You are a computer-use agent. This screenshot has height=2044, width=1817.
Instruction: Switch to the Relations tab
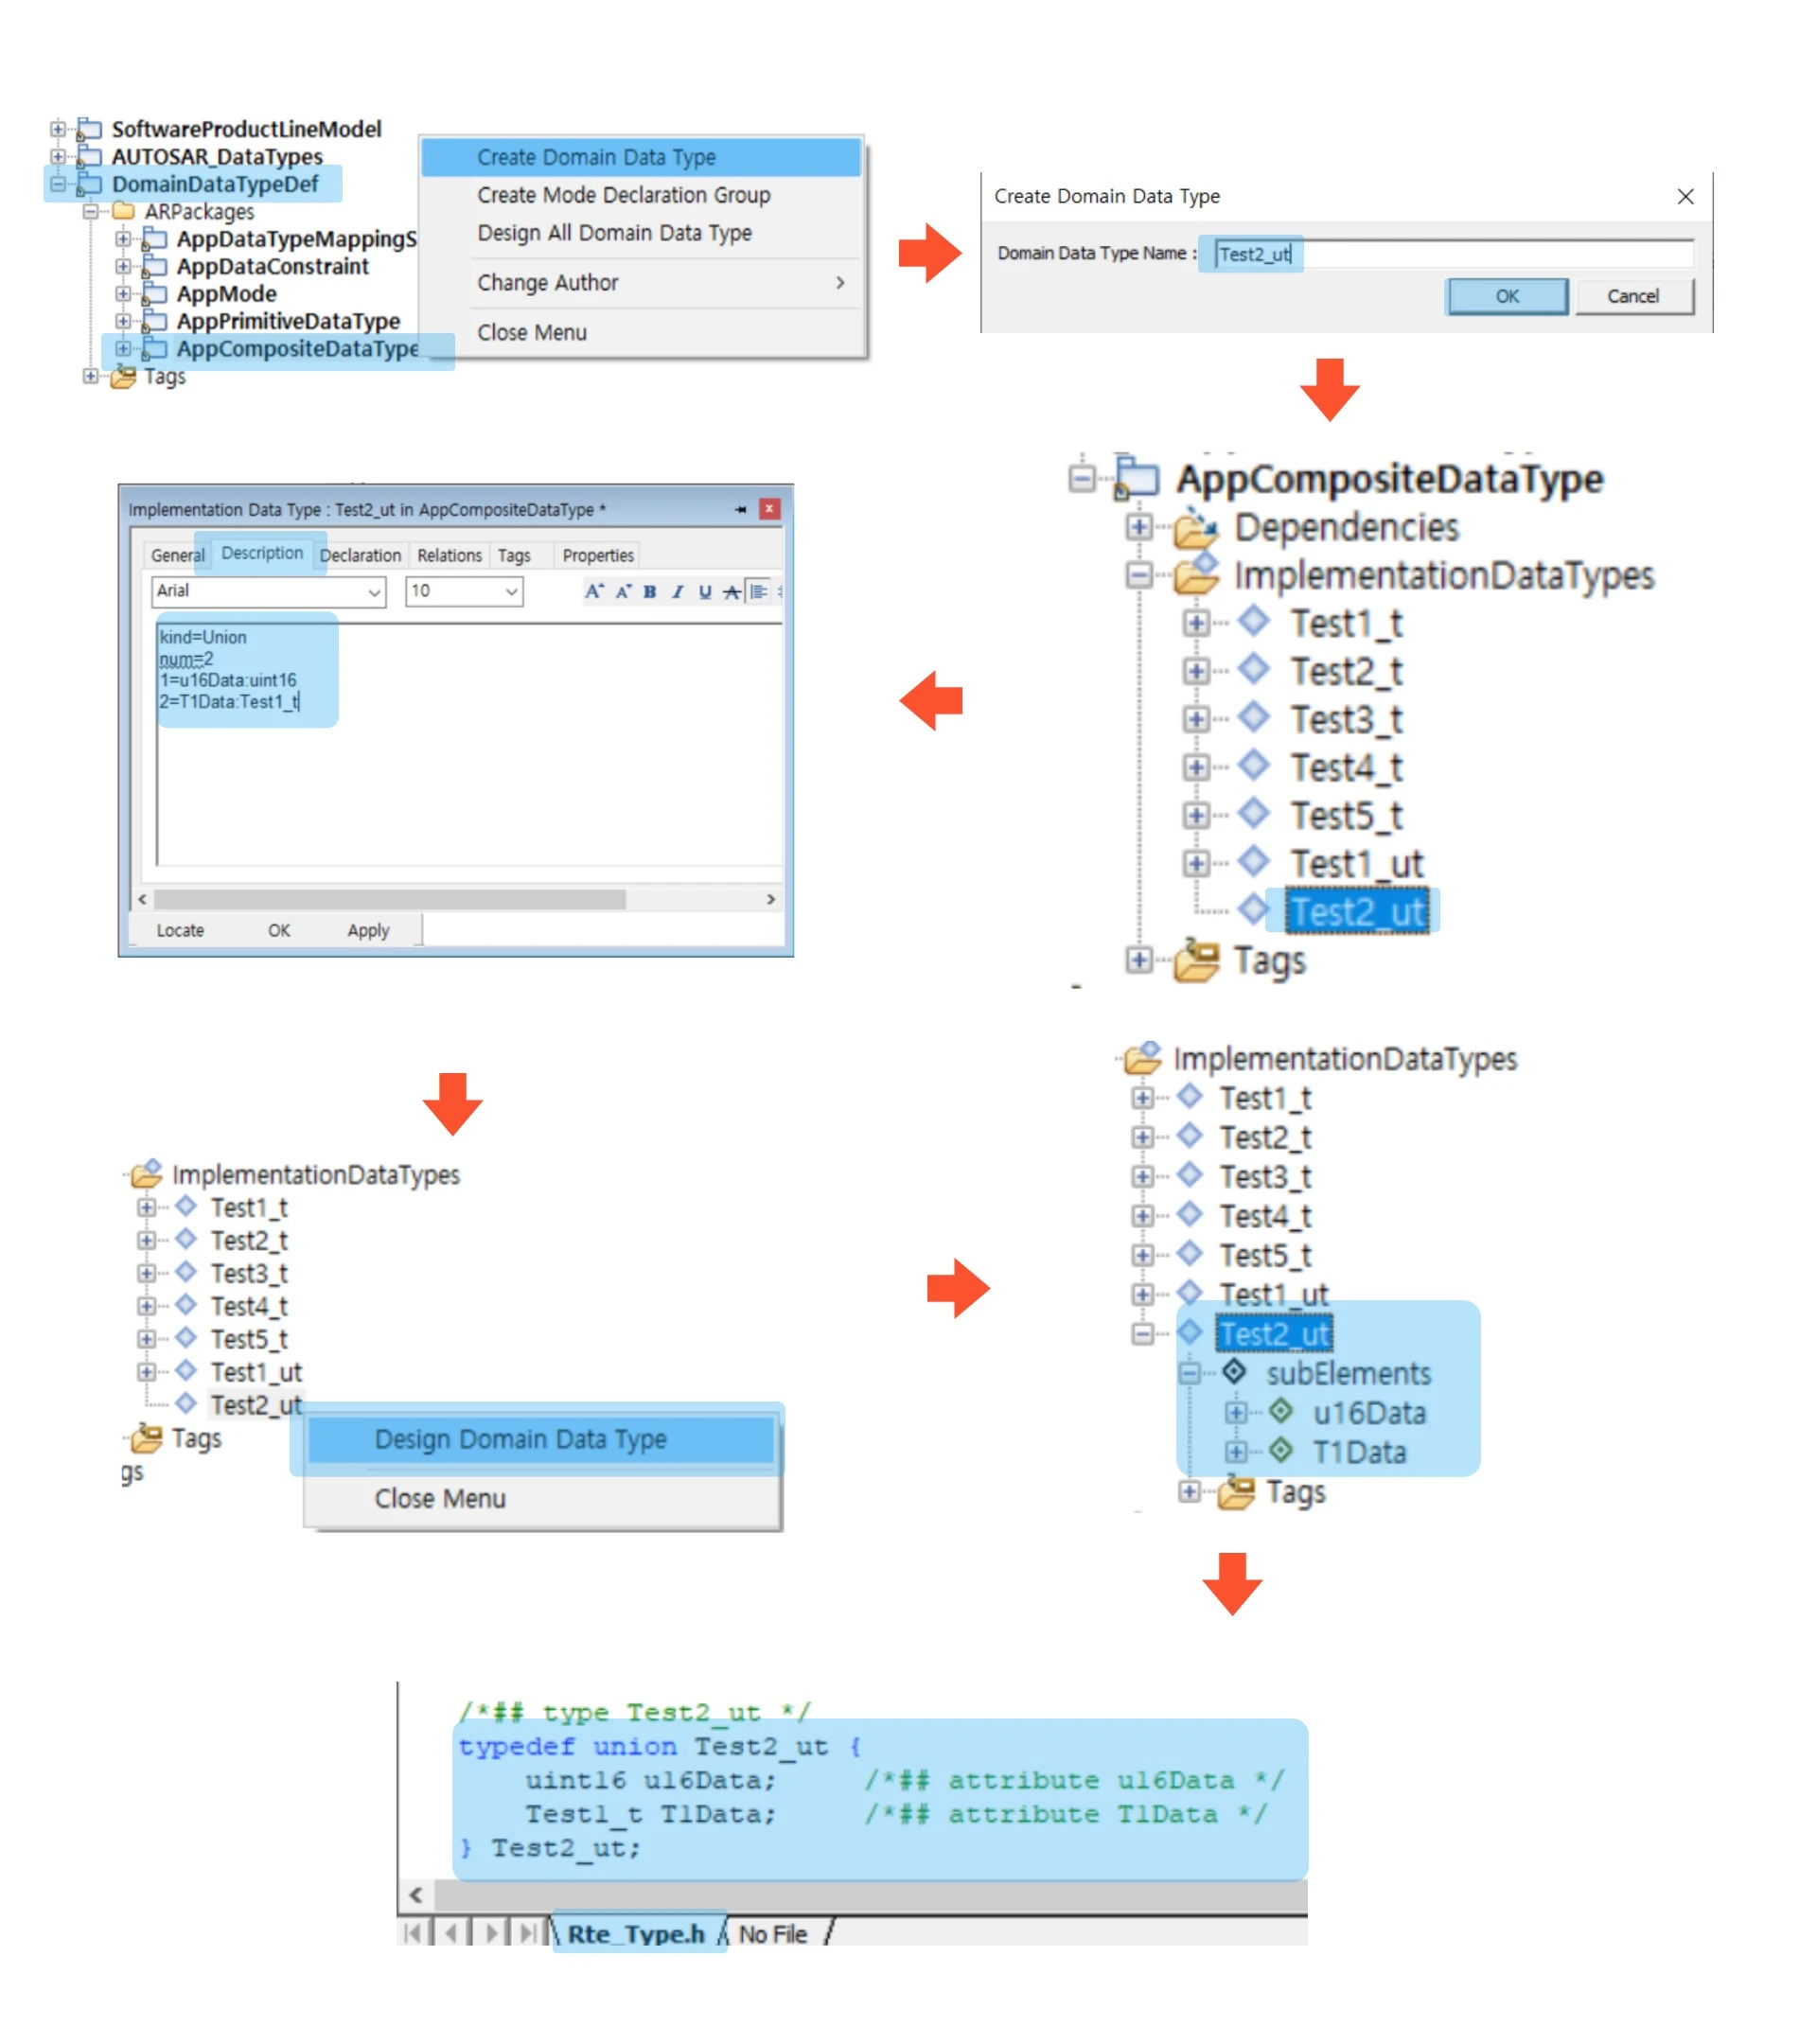pos(449,555)
